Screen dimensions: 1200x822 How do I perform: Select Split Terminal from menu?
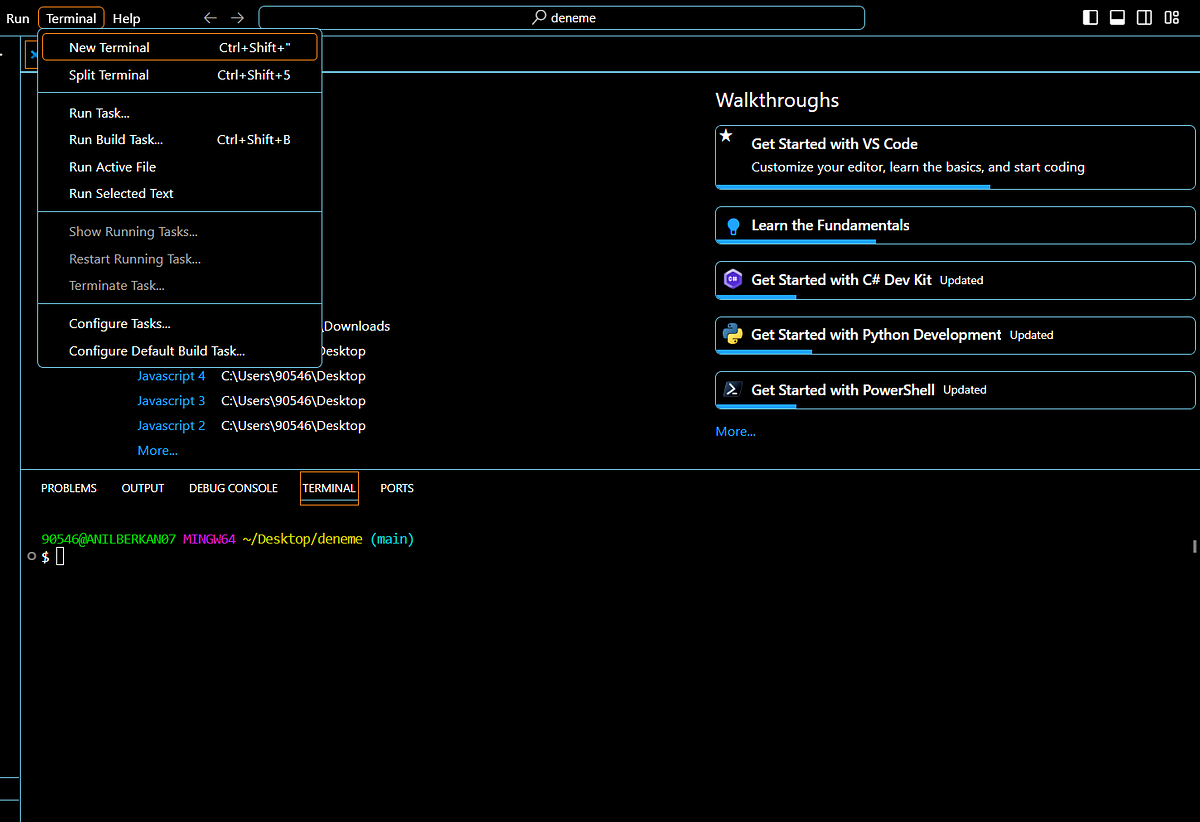point(180,75)
